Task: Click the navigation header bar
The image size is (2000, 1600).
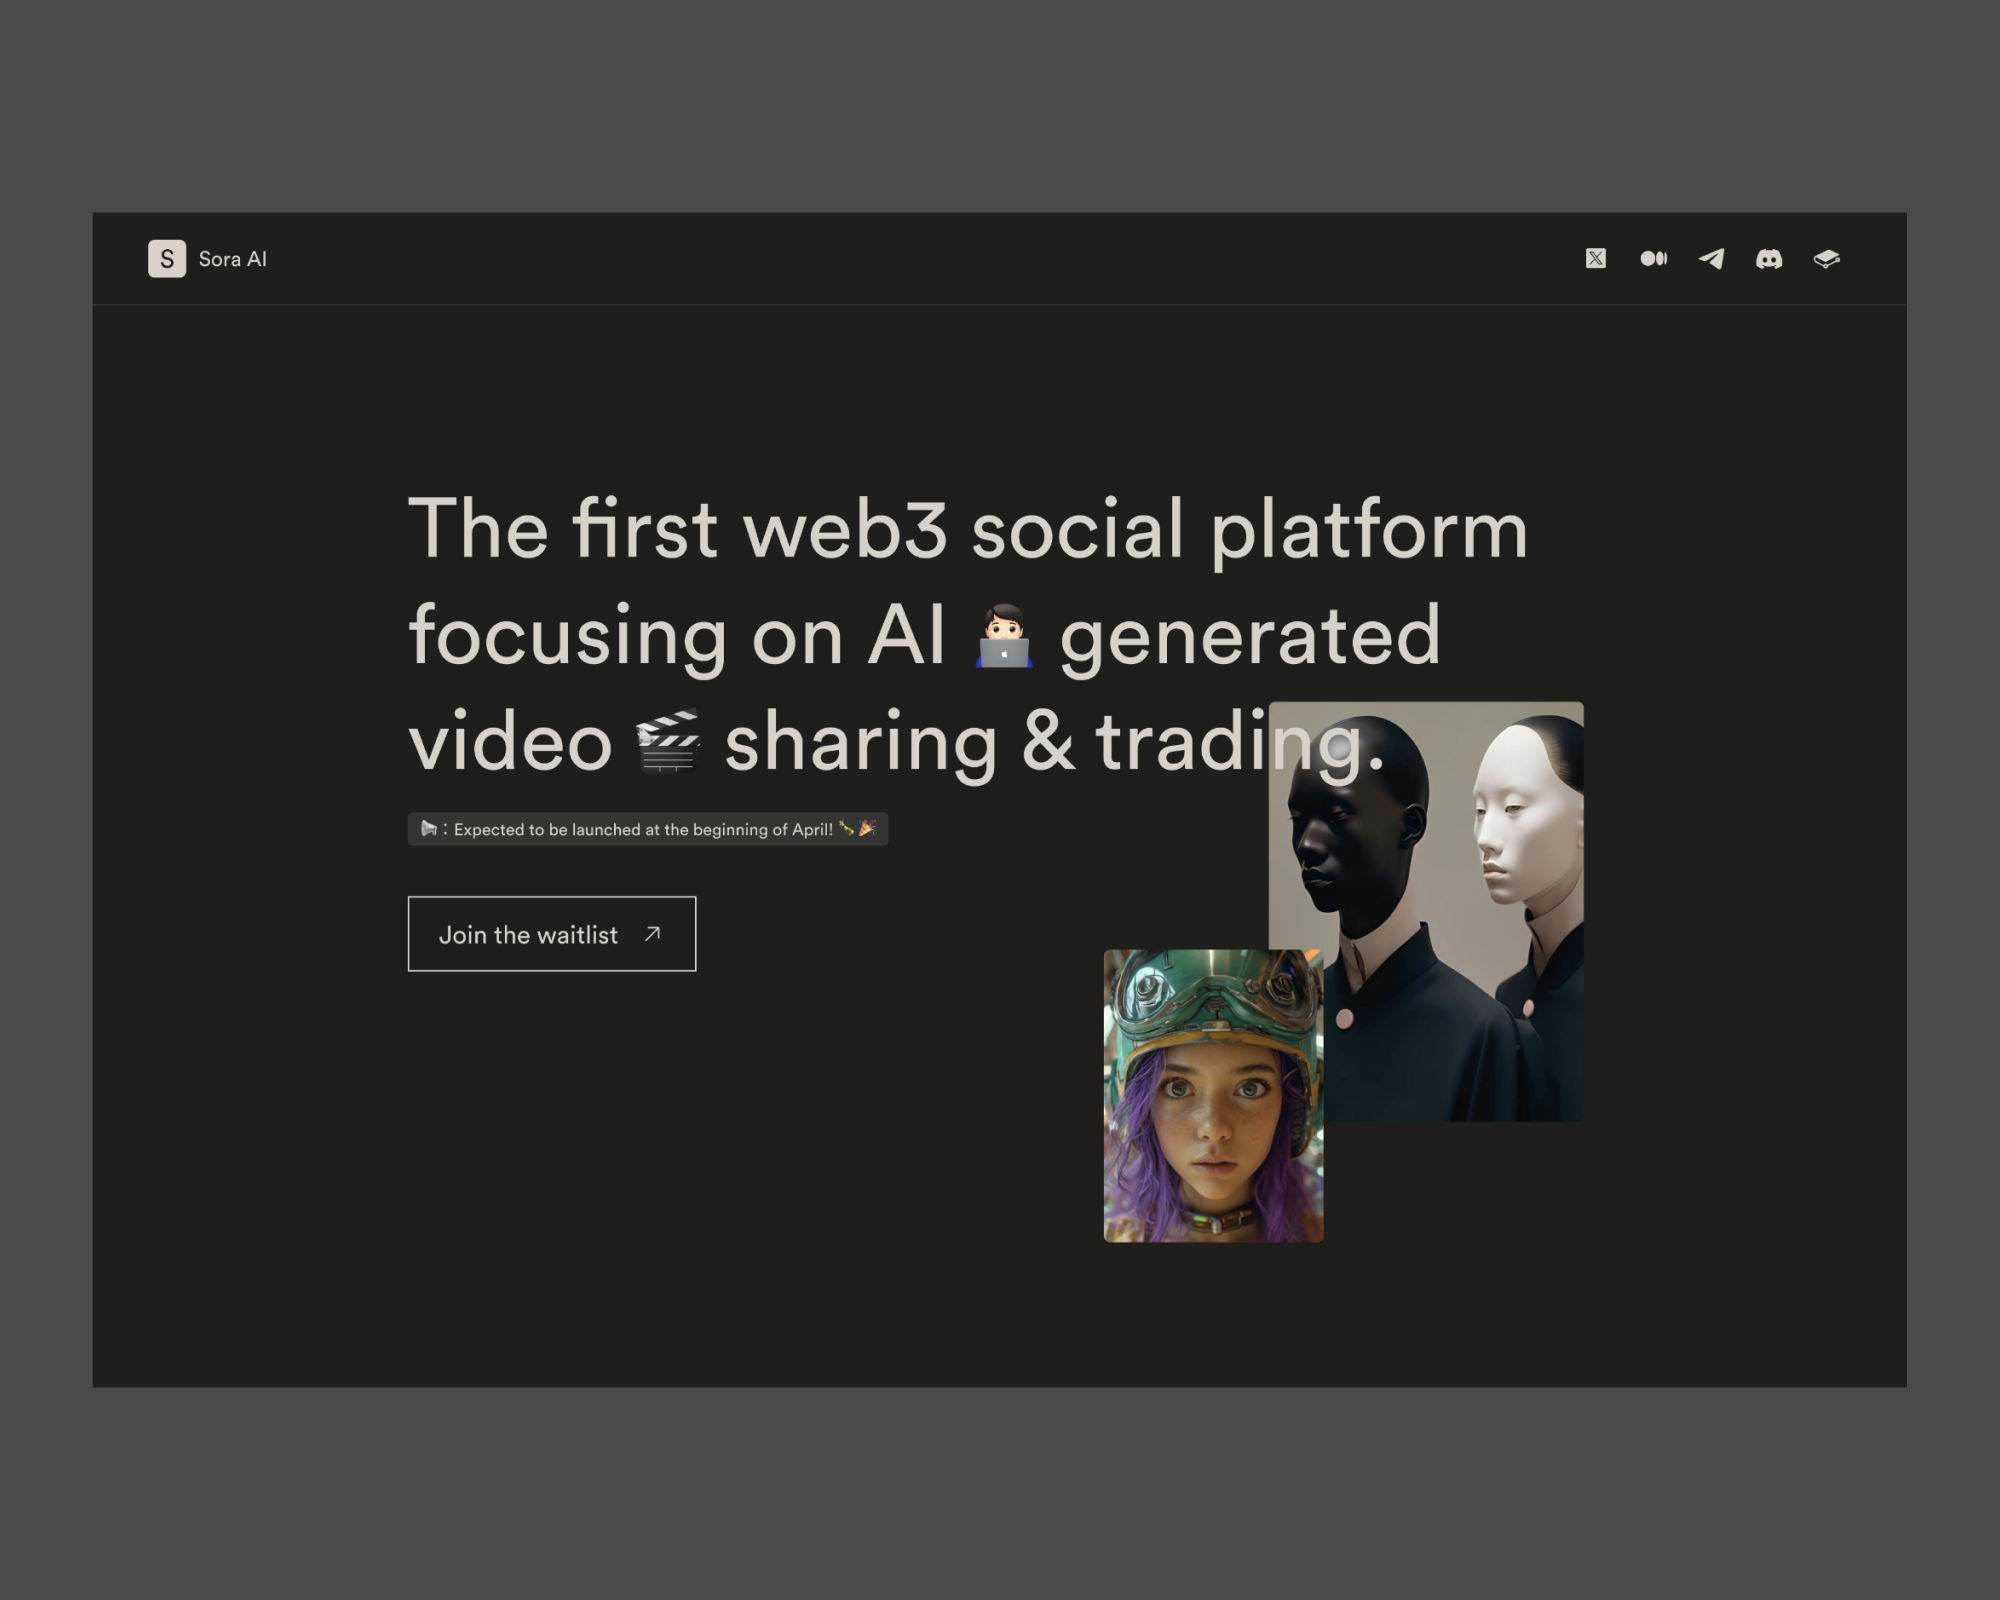Action: point(1000,259)
